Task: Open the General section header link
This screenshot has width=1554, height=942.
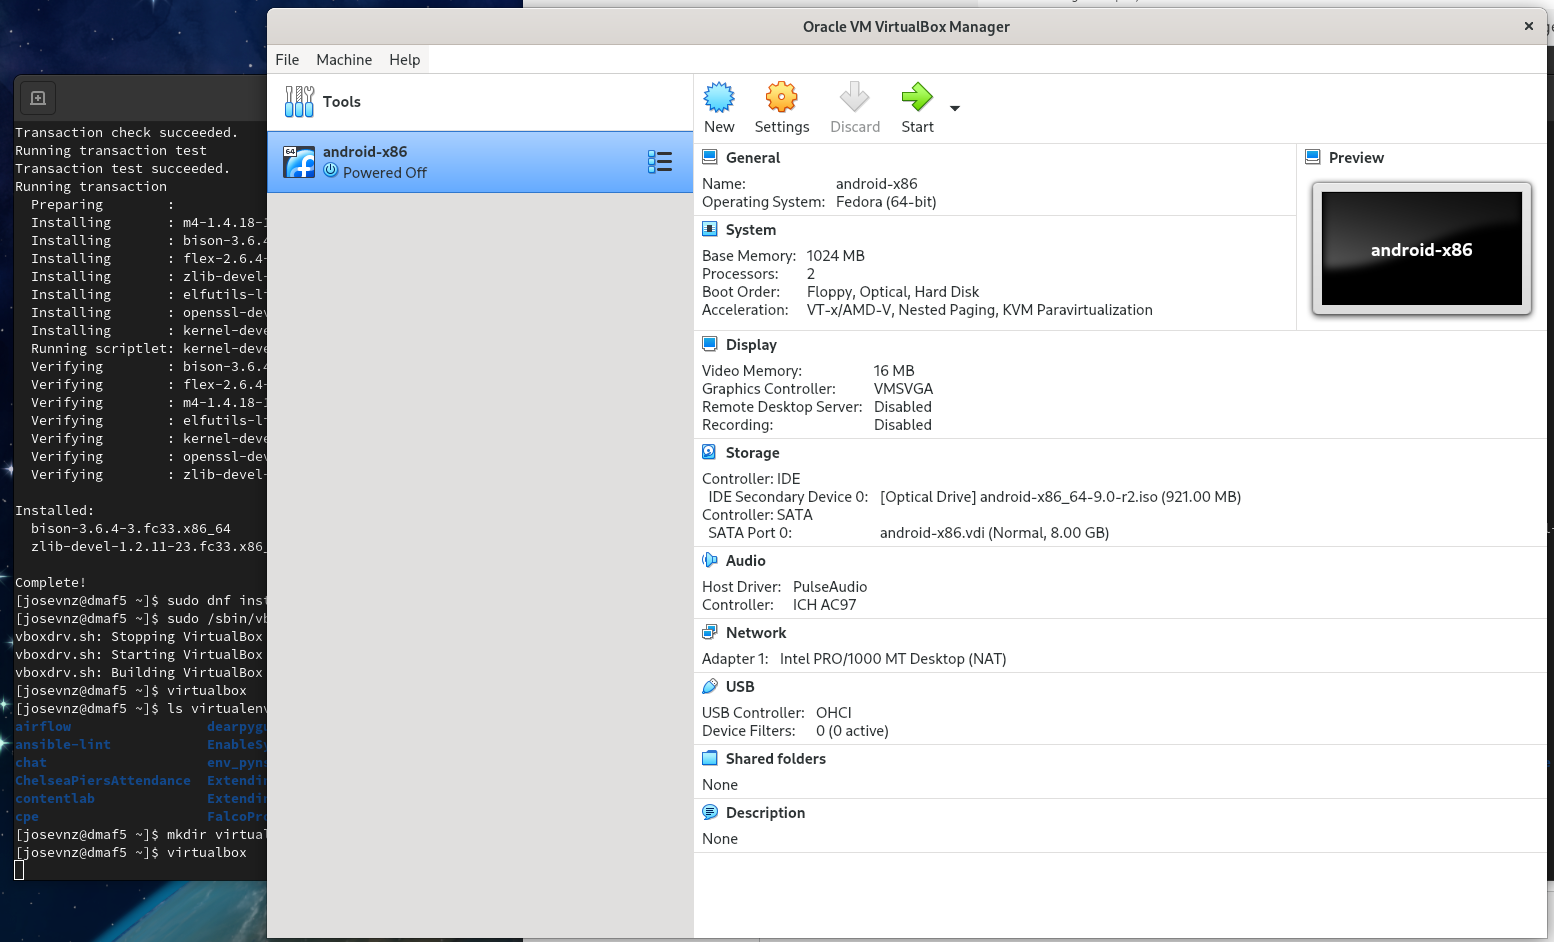Action: coord(752,158)
